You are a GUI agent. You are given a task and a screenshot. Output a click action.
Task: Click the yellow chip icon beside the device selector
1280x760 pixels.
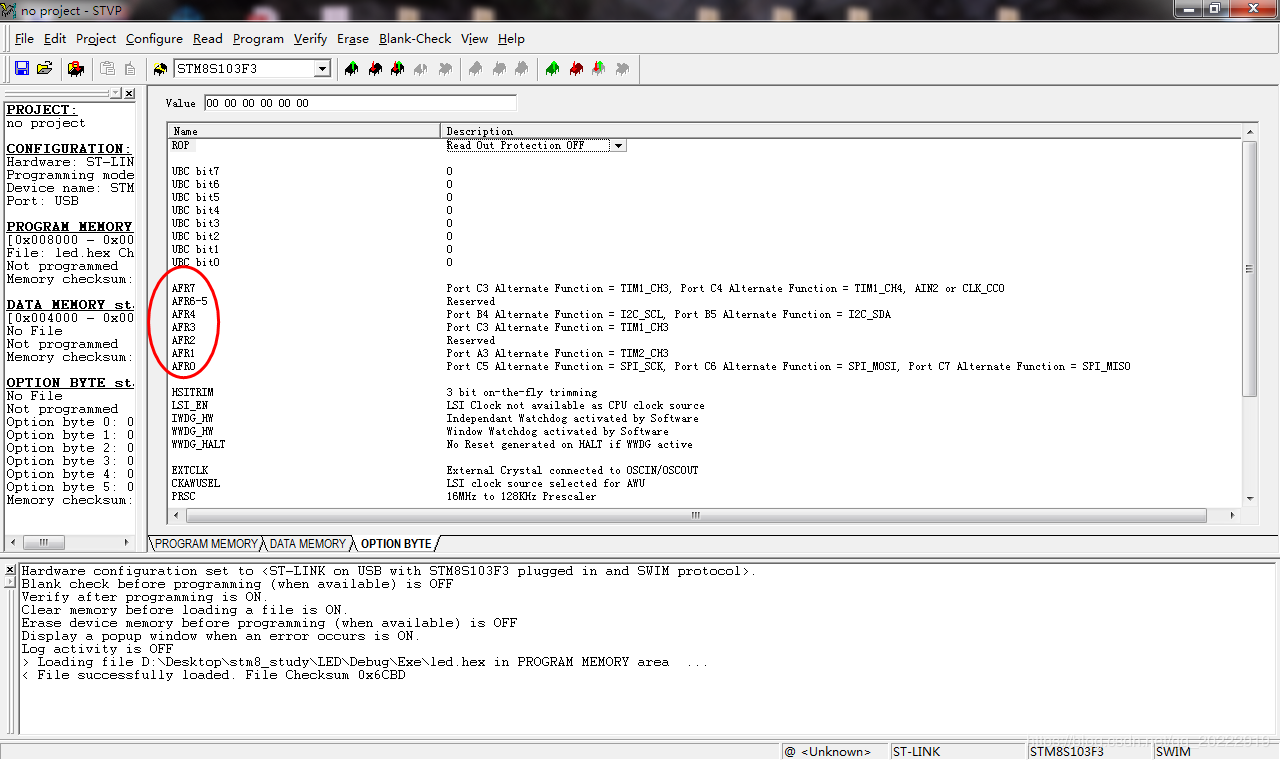160,69
